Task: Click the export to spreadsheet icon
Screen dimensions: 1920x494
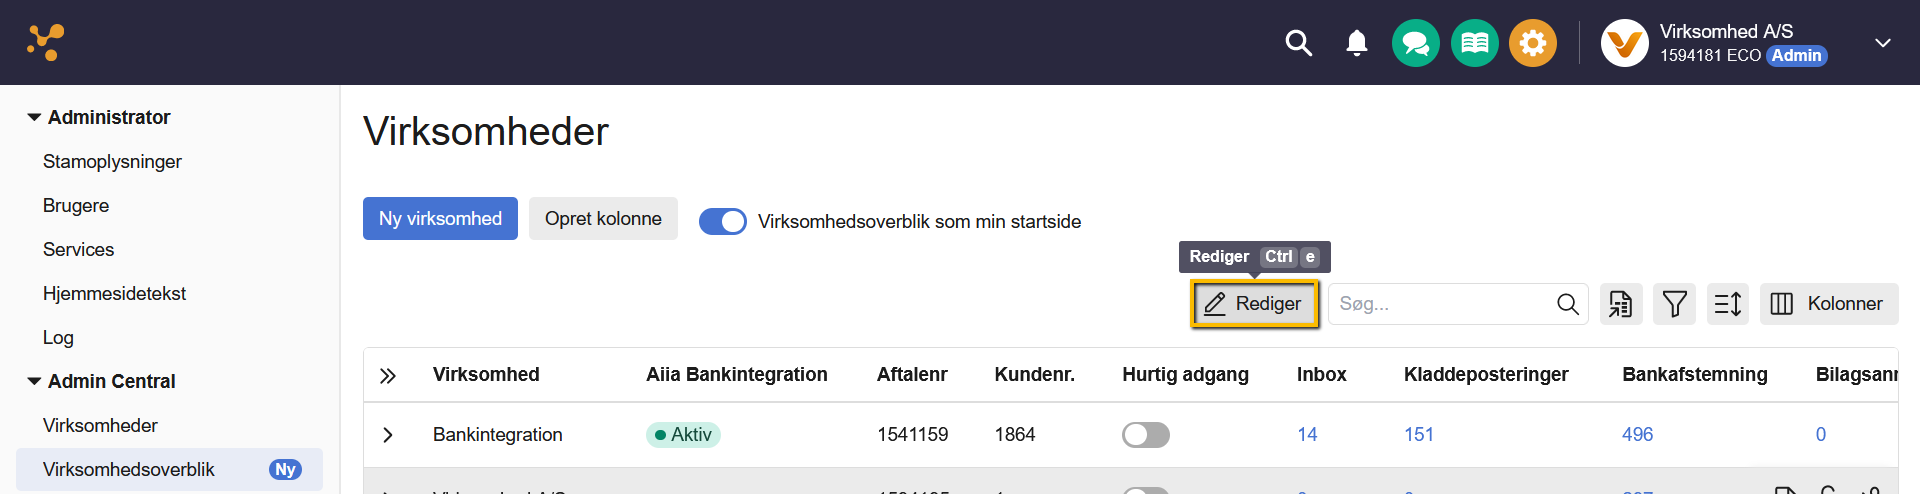Action: [1621, 304]
